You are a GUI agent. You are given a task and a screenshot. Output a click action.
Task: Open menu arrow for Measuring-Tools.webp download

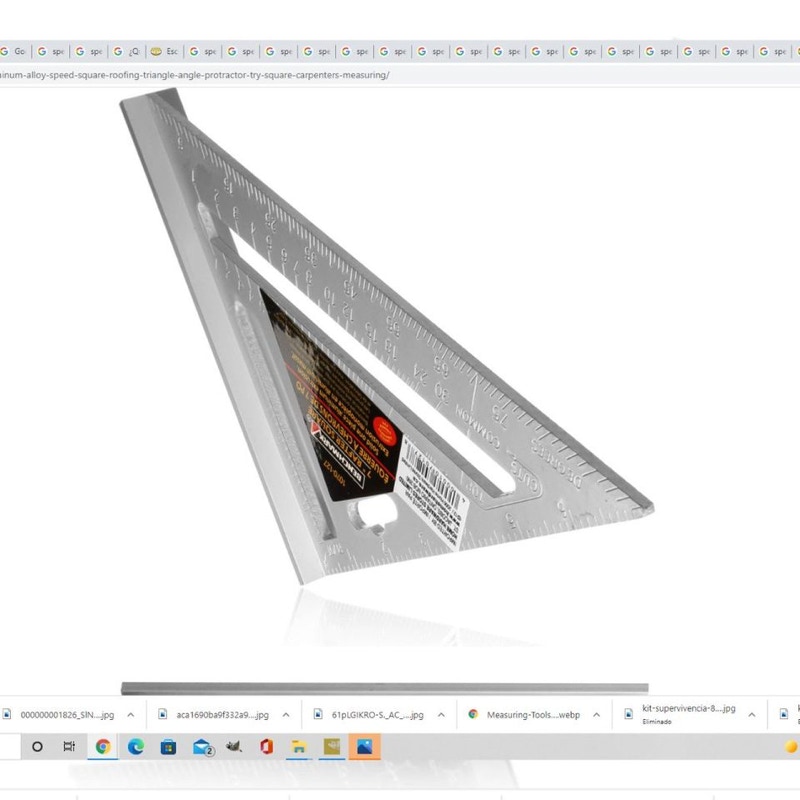(x=596, y=715)
